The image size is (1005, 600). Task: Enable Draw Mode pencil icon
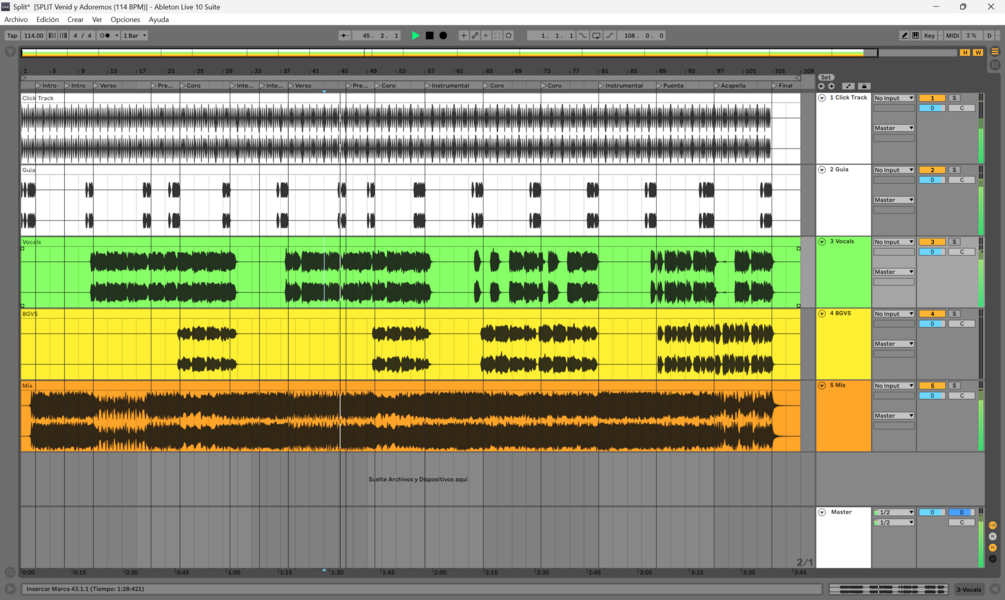[x=904, y=36]
